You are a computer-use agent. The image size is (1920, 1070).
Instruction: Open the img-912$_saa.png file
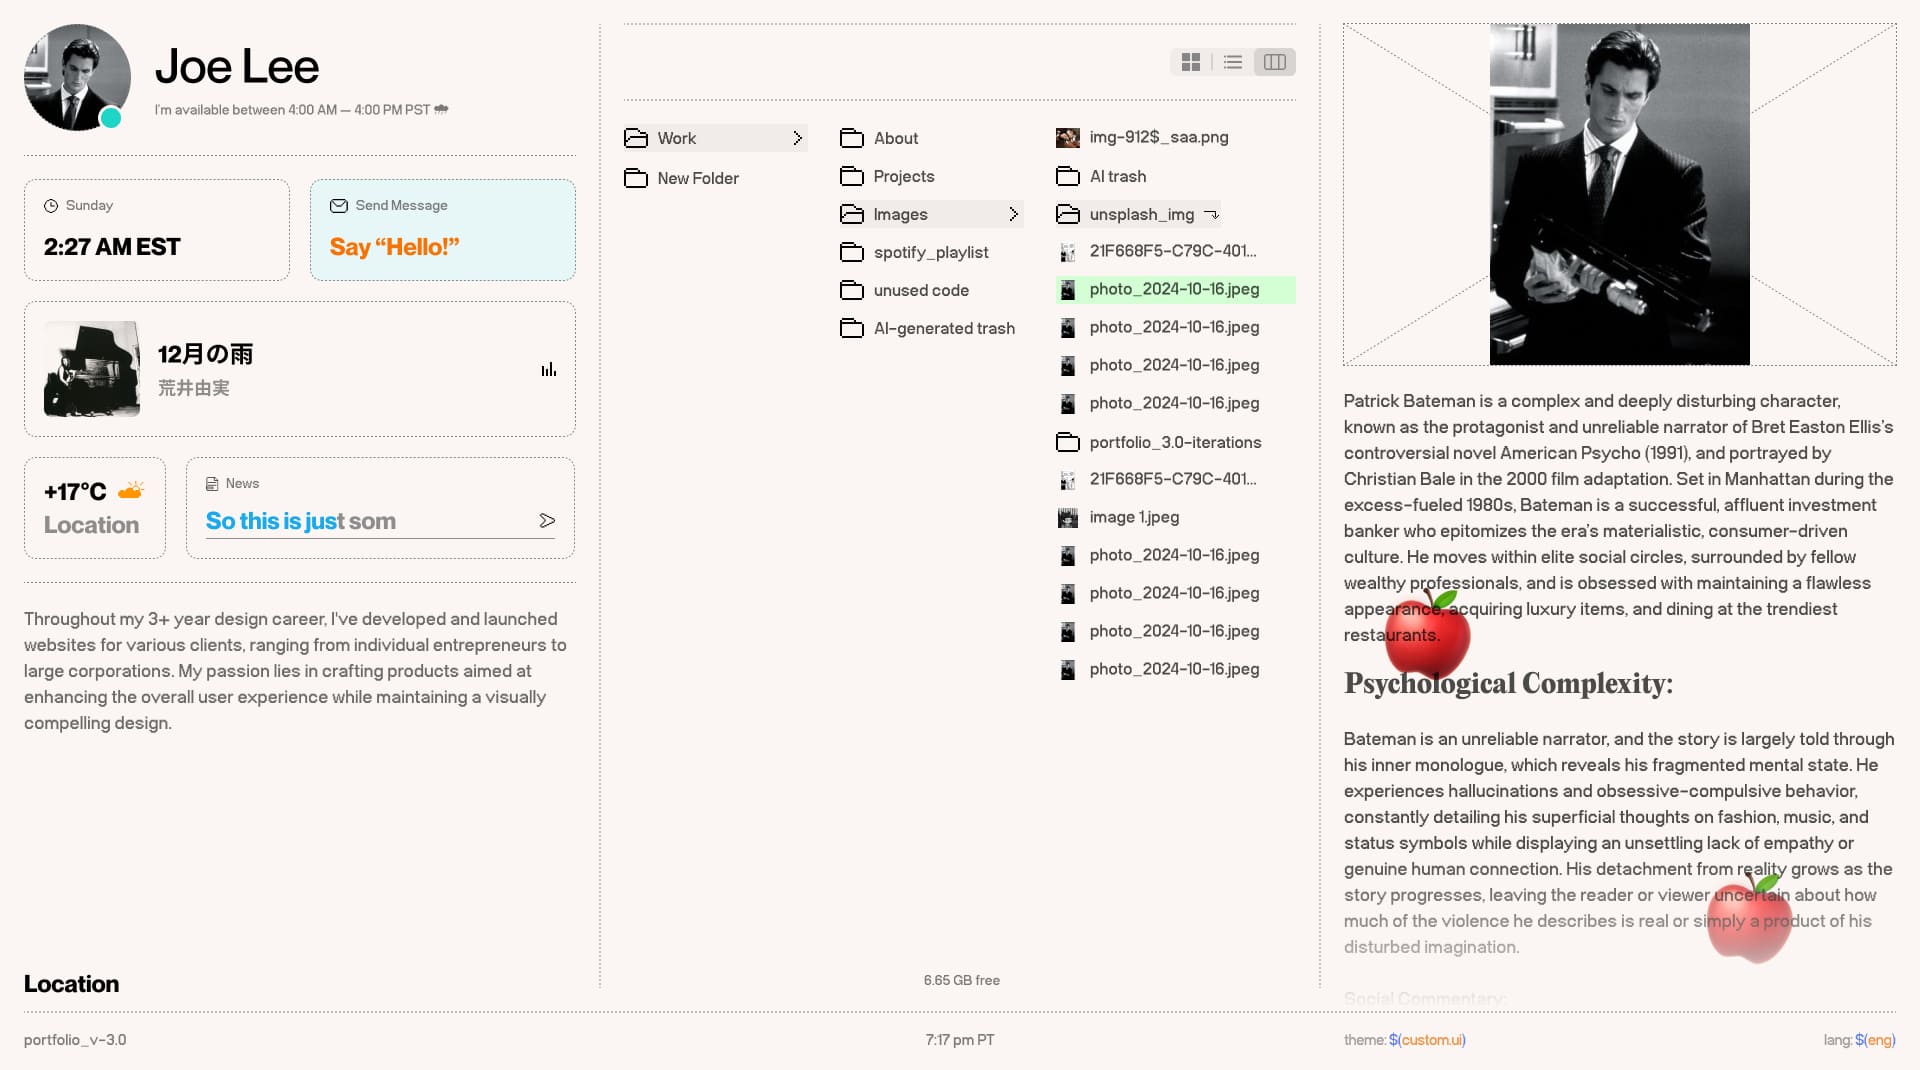click(1158, 137)
